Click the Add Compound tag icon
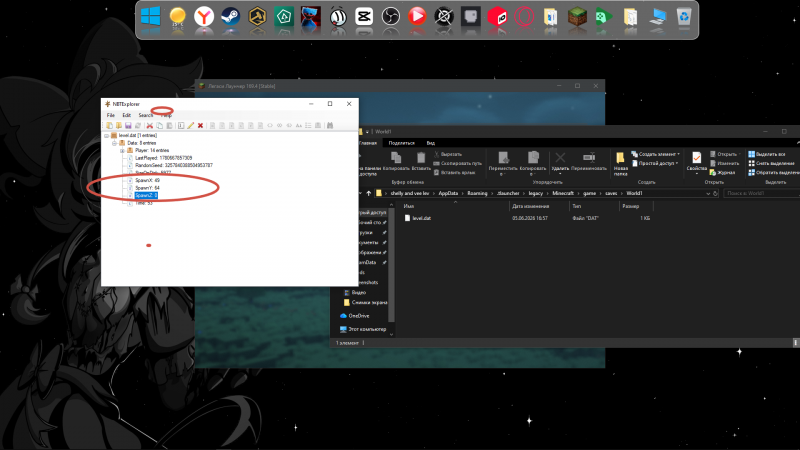Screen dimensions: 800x450 (x=318, y=126)
